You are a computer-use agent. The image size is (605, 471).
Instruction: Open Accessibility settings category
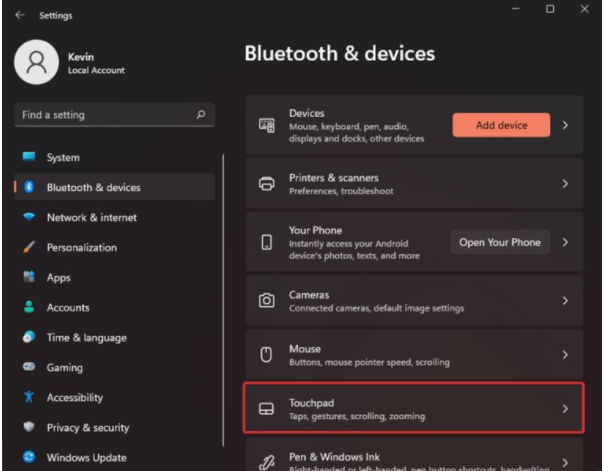(x=74, y=398)
